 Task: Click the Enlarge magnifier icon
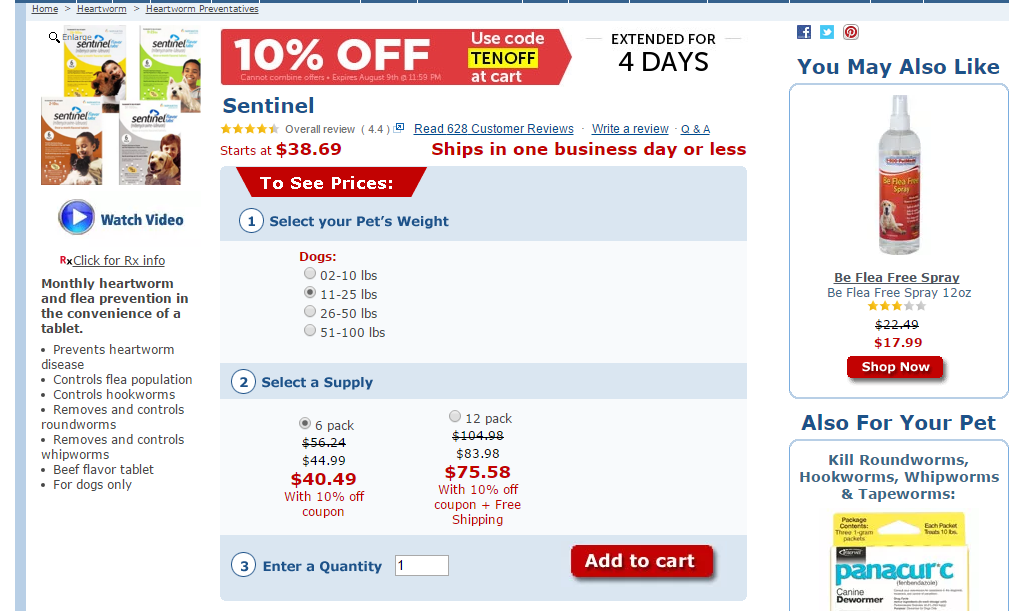(54, 37)
